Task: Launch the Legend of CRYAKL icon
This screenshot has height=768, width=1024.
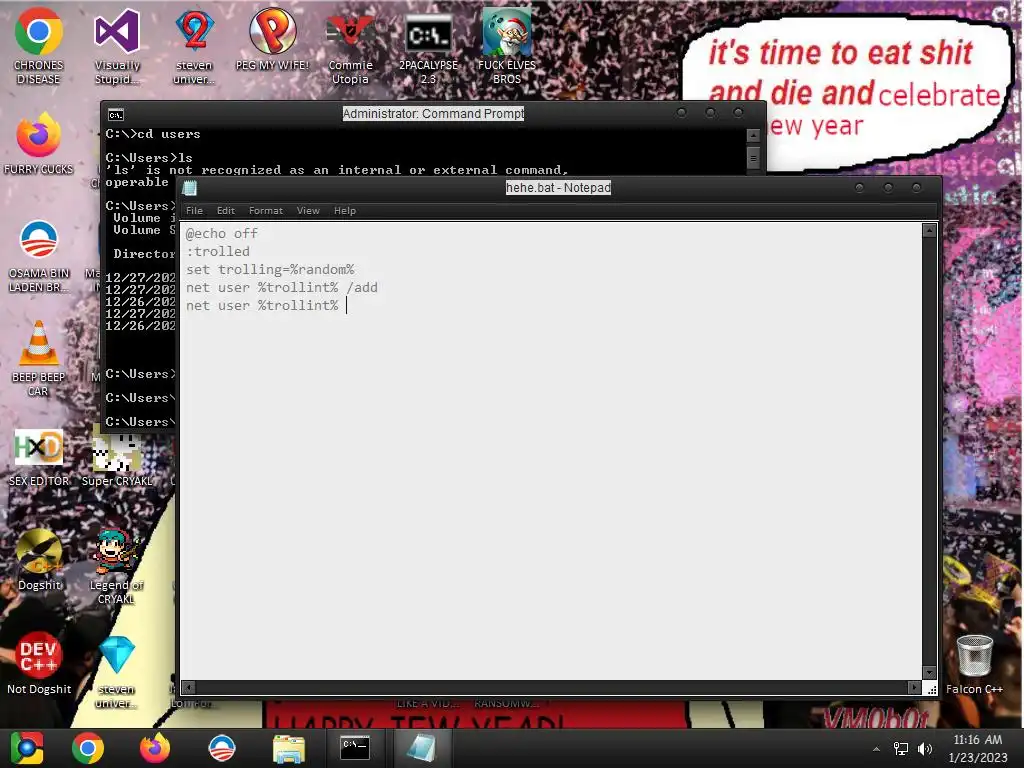Action: pos(116,566)
